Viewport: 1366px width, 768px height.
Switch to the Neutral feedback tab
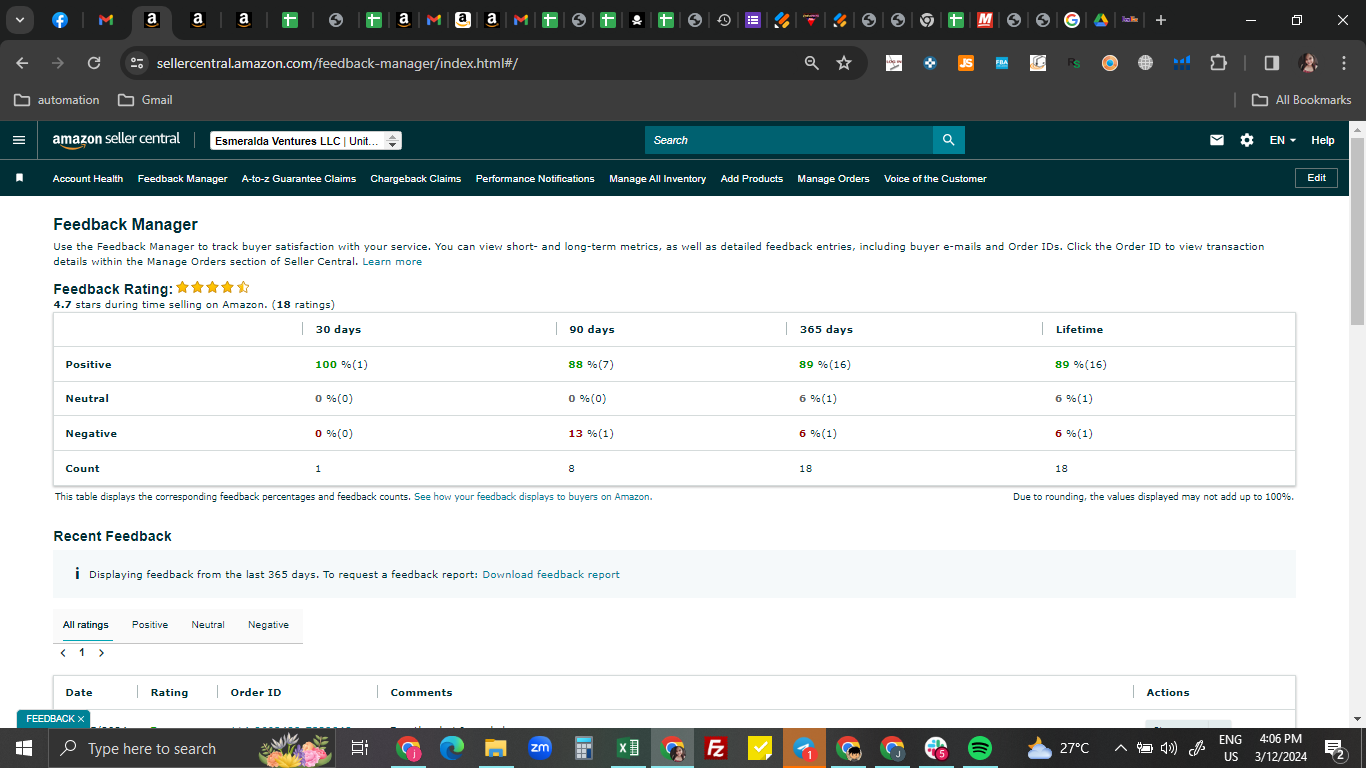pyautogui.click(x=208, y=625)
